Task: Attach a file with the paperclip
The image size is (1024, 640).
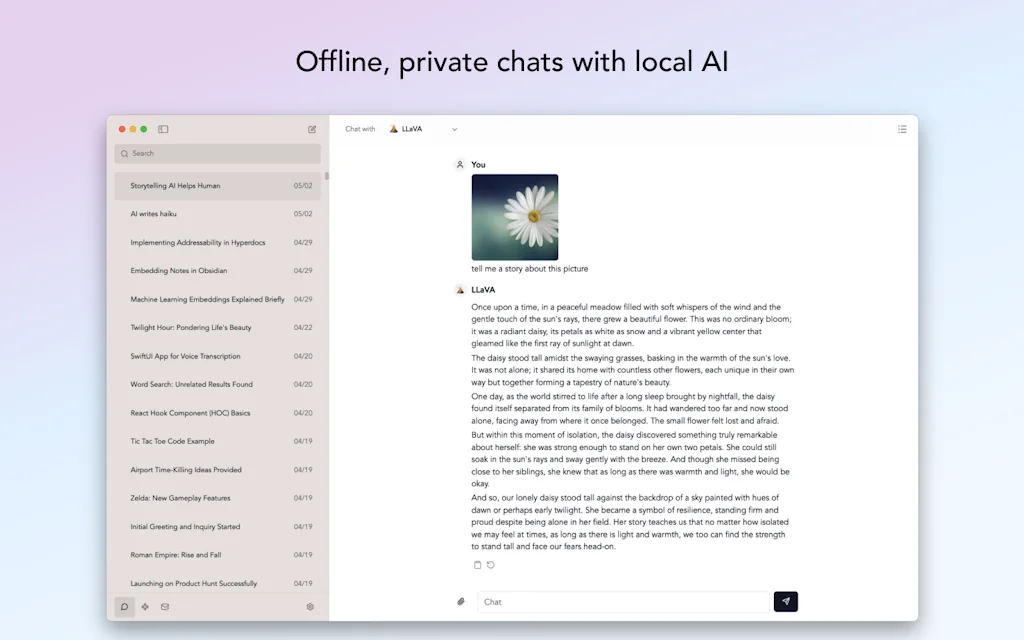Action: pyautogui.click(x=461, y=601)
